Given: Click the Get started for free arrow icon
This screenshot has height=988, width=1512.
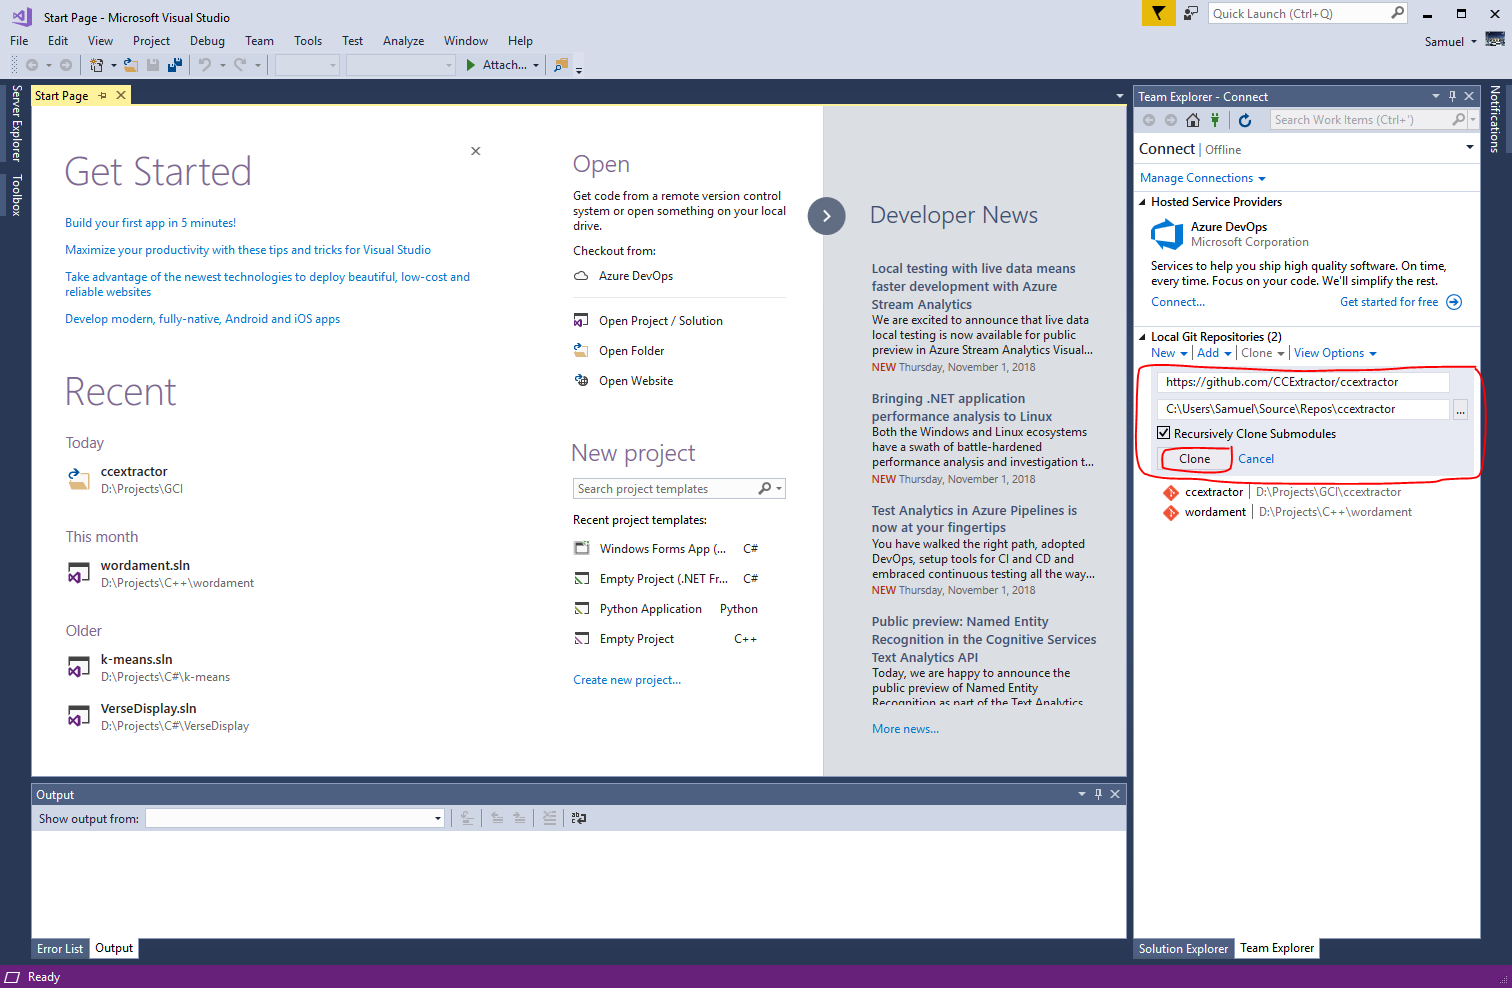Looking at the screenshot, I should click(1454, 302).
